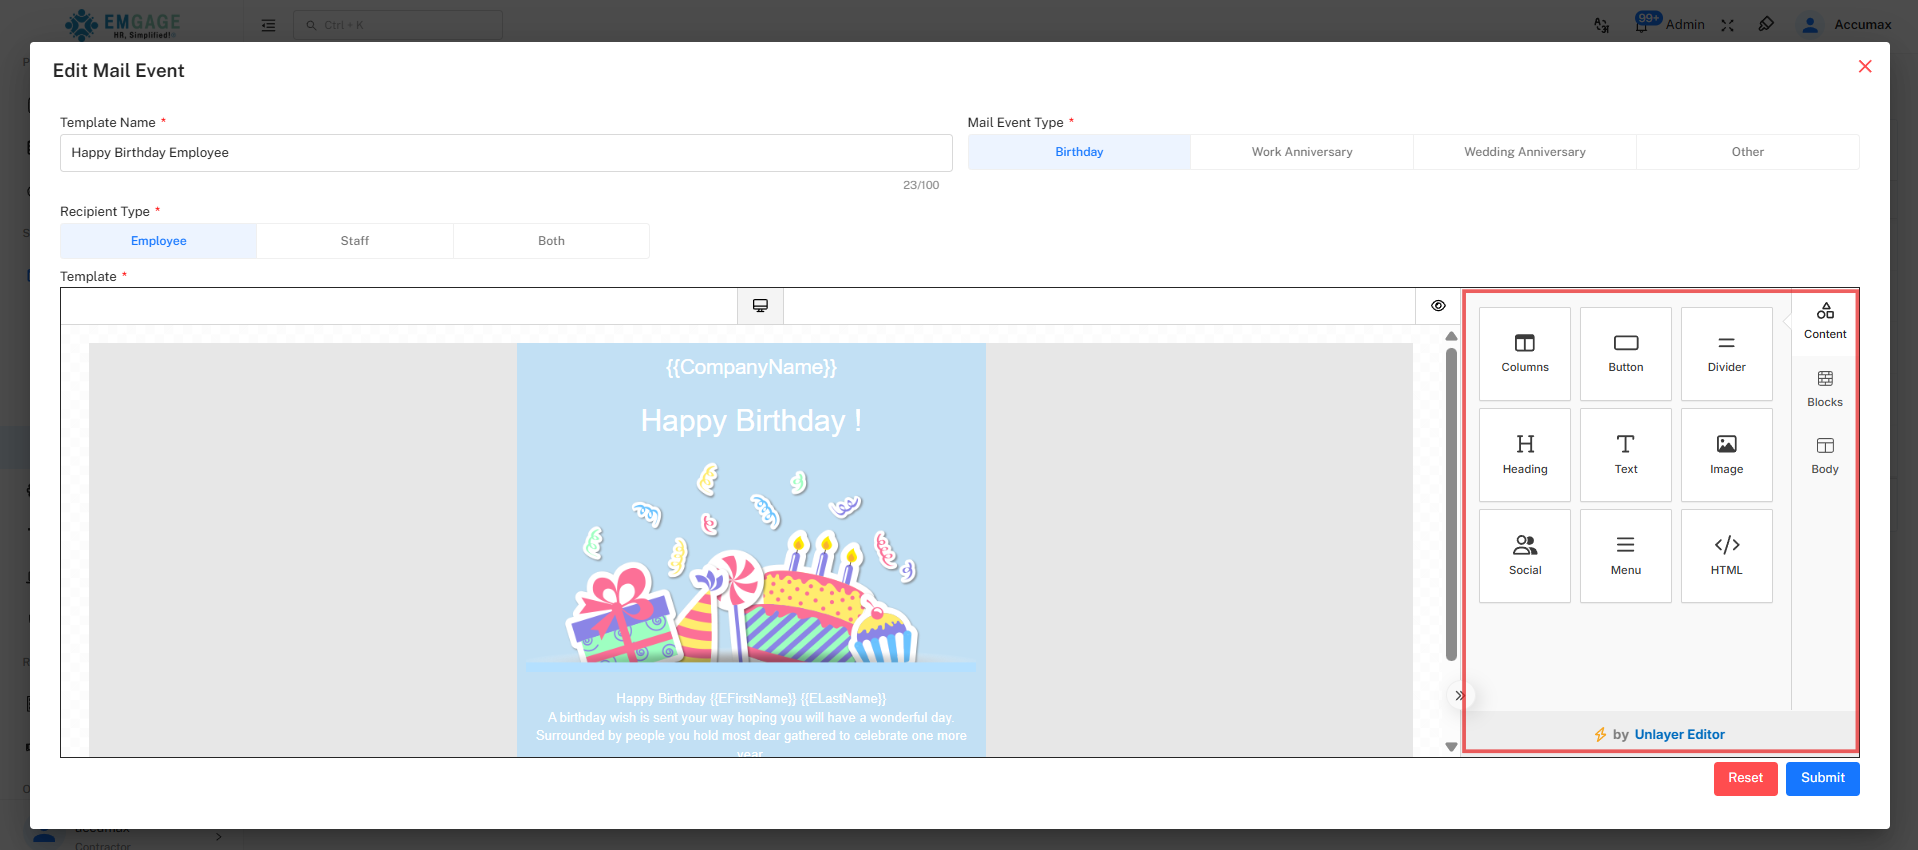
Task: Select the Image content tool
Action: (1726, 455)
